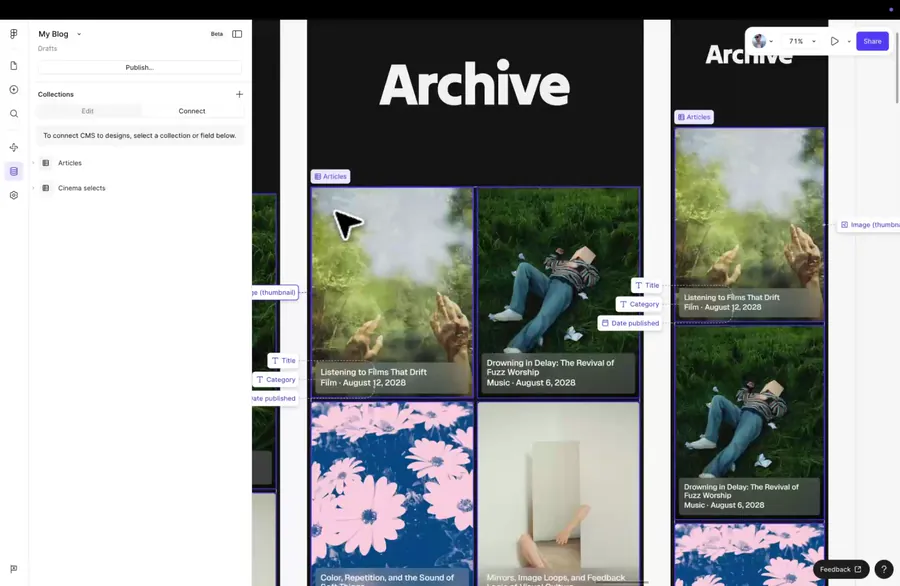Image resolution: width=900 pixels, height=586 pixels.
Task: Select the Articles collection in the sidebar
Action: point(70,163)
